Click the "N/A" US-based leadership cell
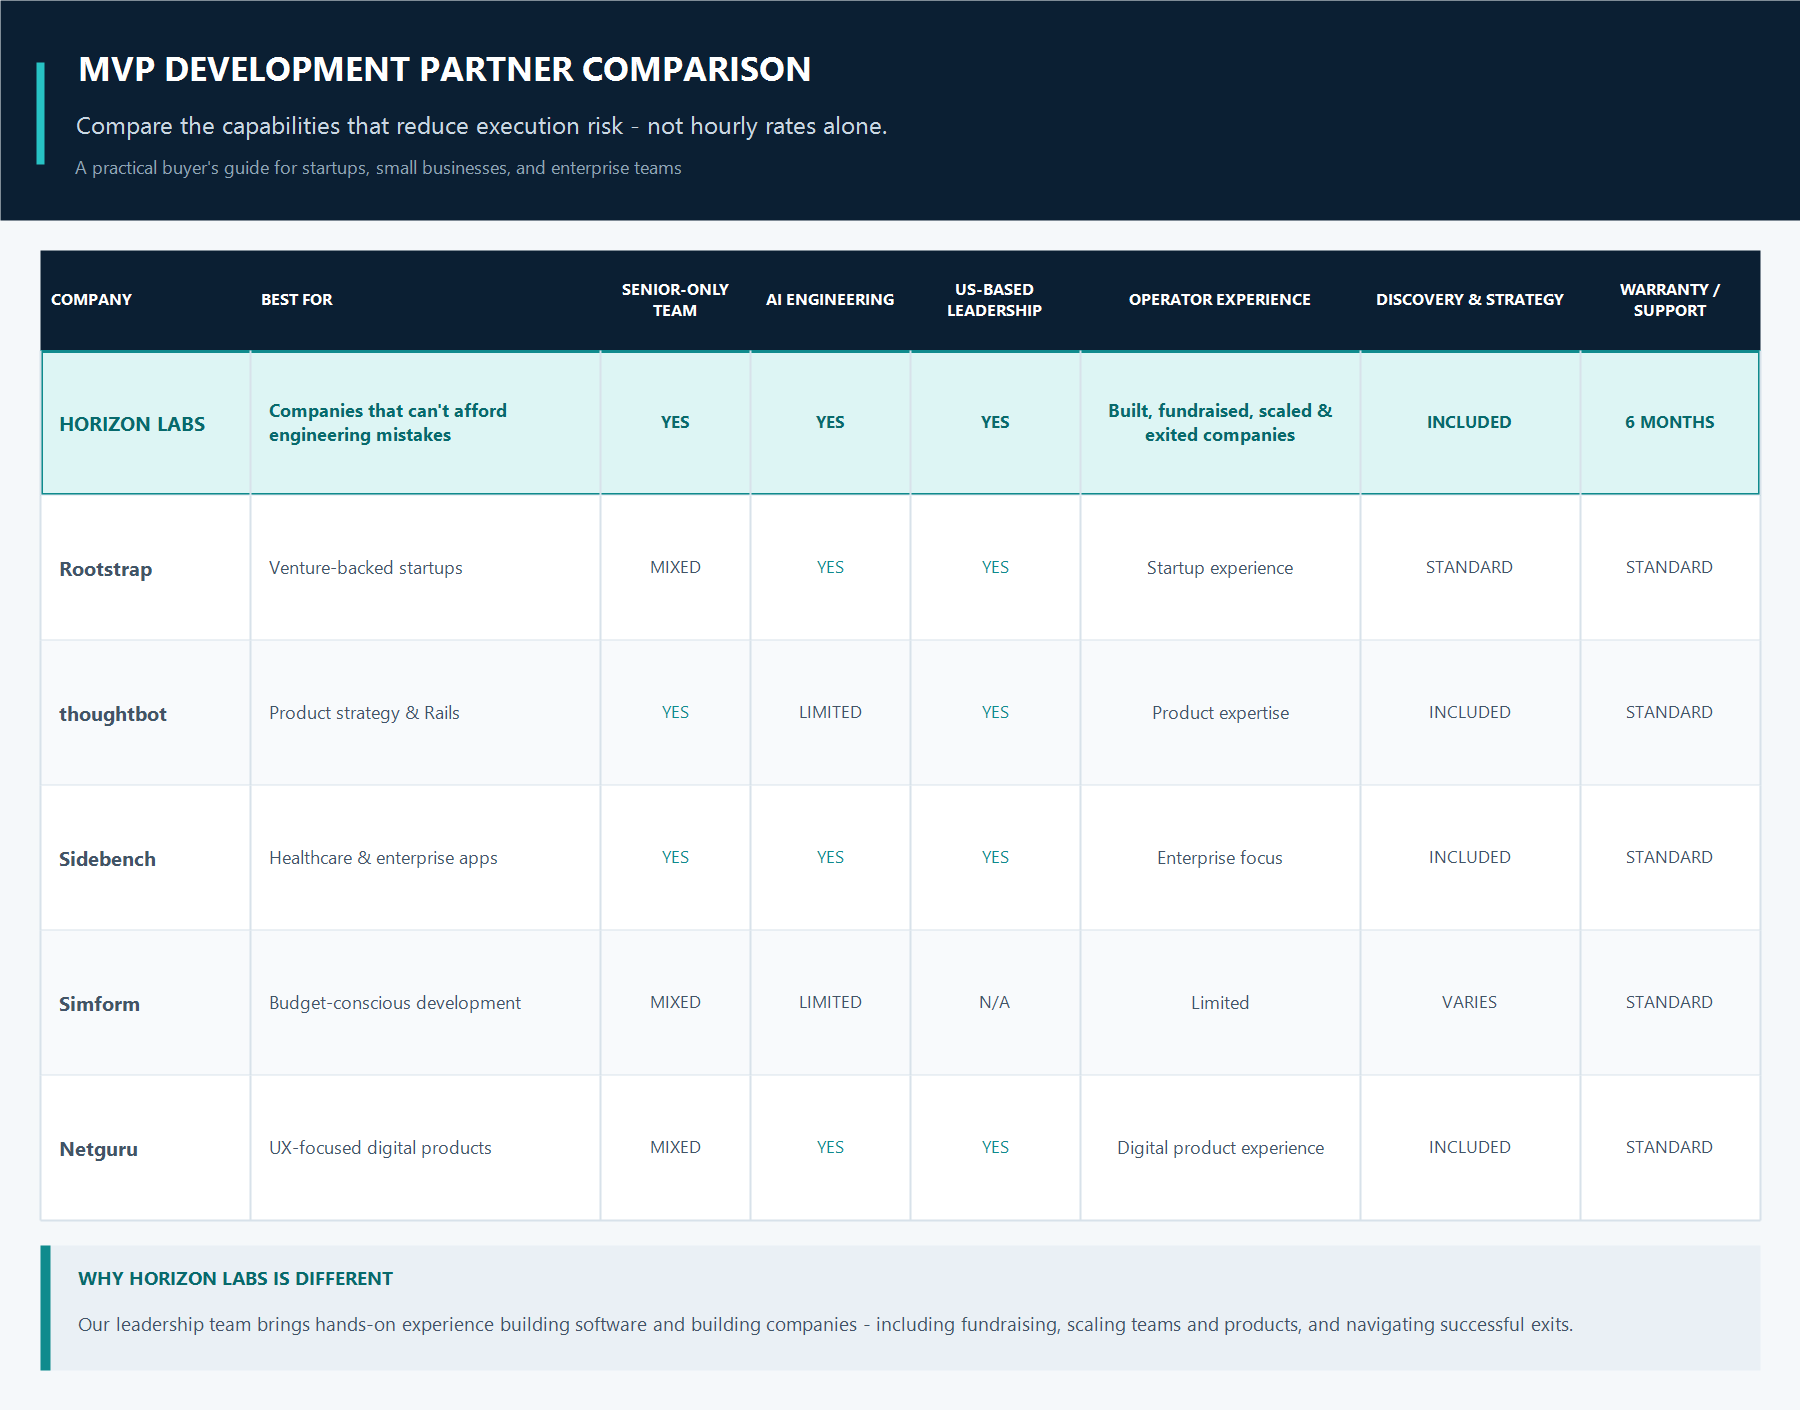The width and height of the screenshot is (1800, 1410). coord(994,1002)
